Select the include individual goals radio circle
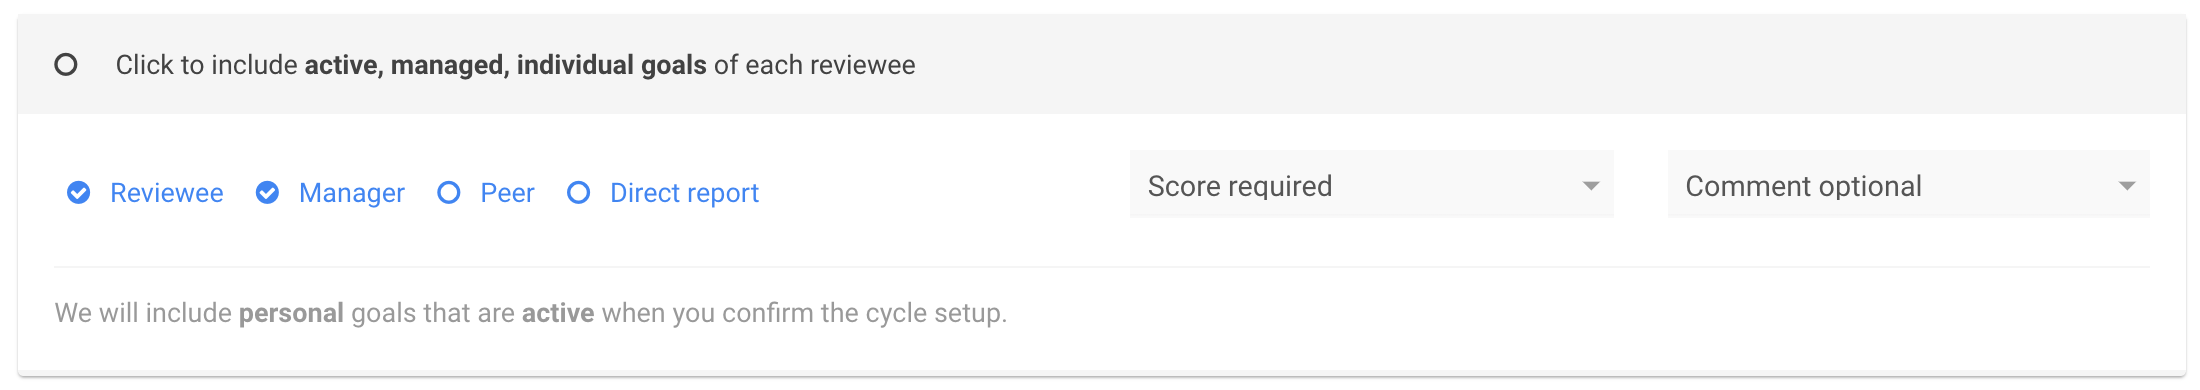 (x=66, y=65)
